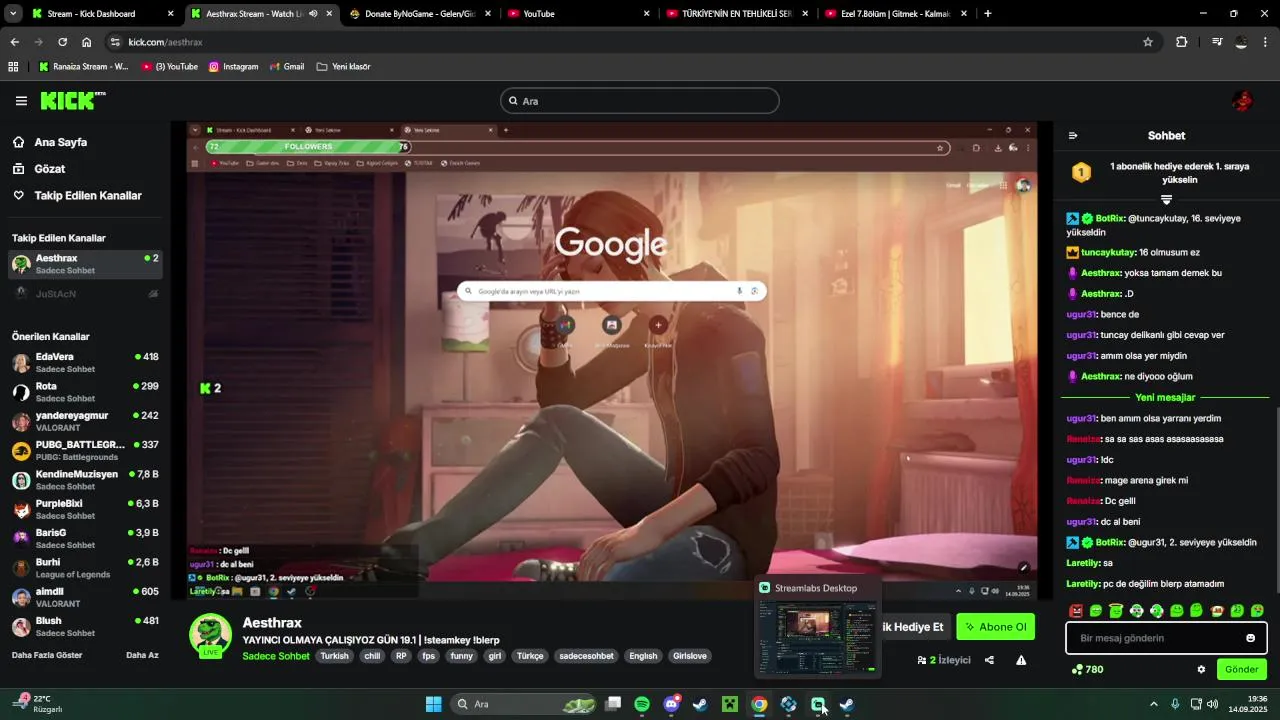Open the EdaVera recommended channel
Screen dimensions: 1280x720
pyautogui.click(x=85, y=362)
